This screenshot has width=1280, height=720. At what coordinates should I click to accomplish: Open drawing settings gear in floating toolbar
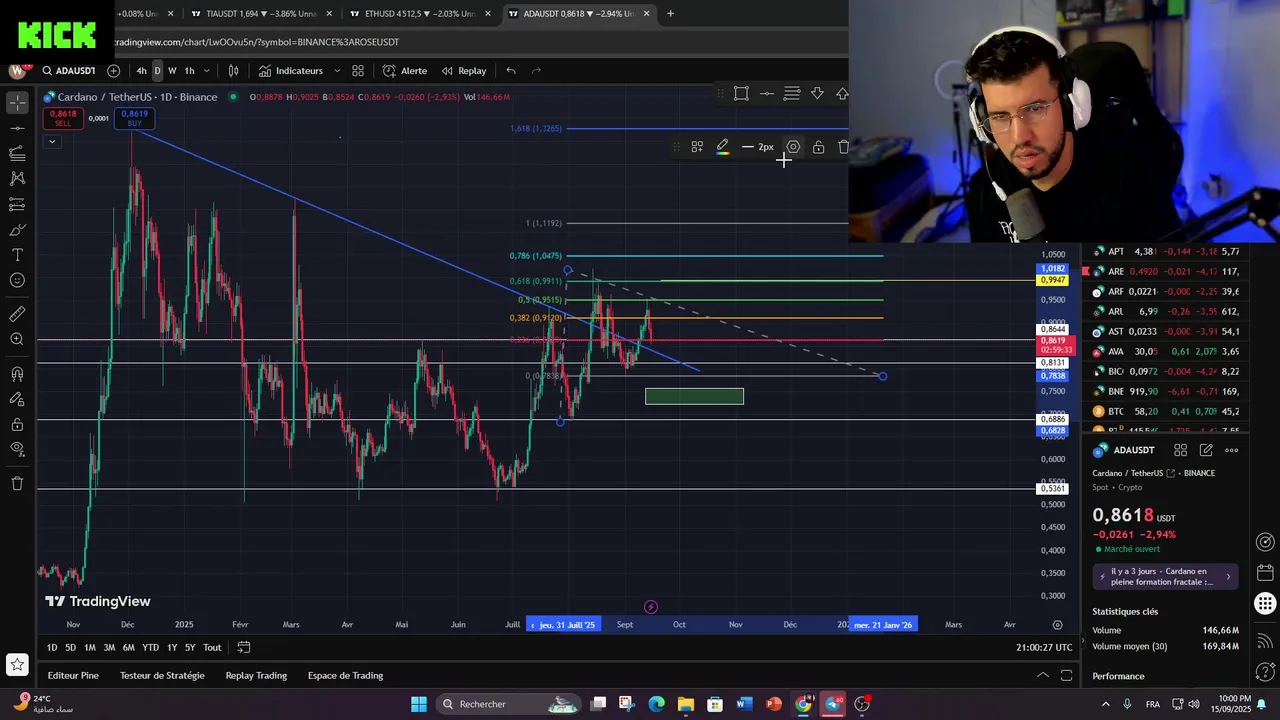793,147
